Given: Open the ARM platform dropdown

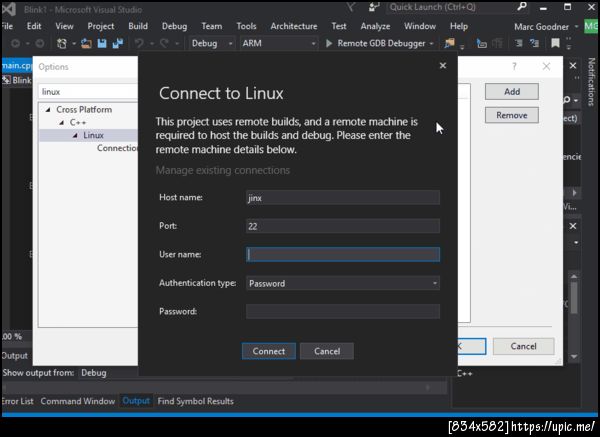Looking at the screenshot, I should tap(279, 44).
